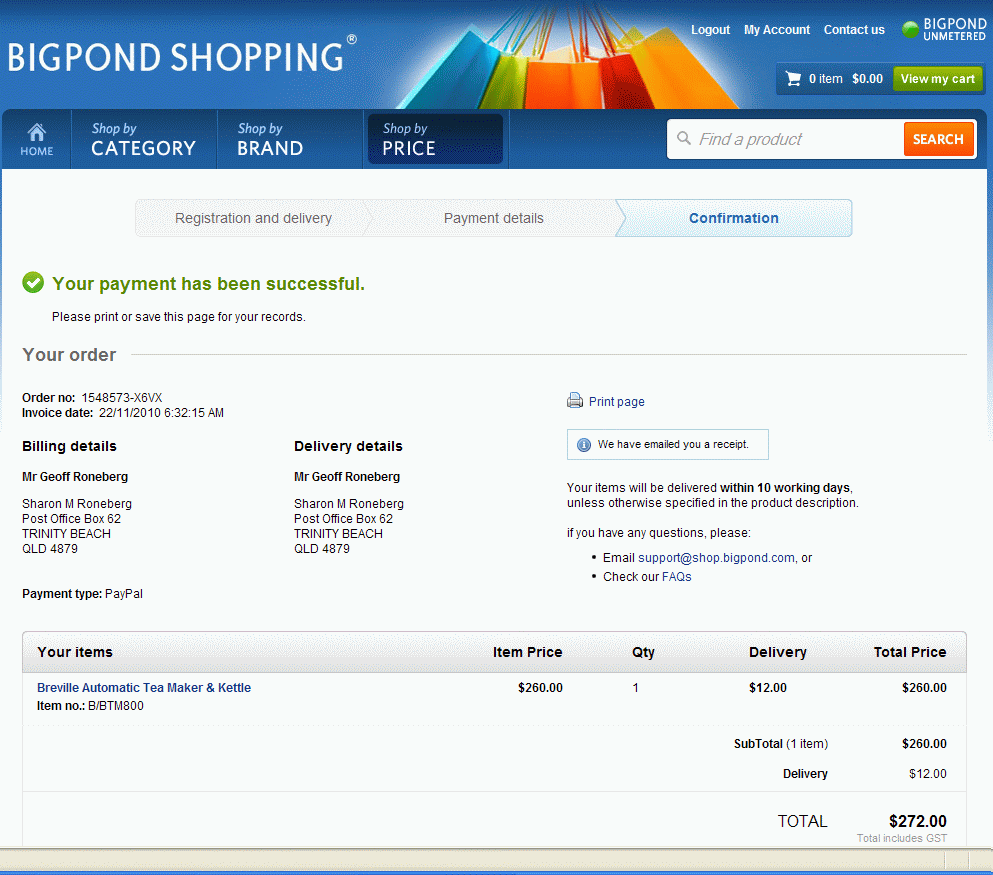Screen dimensions: 993x875
Task: Click the Total Price column header
Action: tap(909, 652)
